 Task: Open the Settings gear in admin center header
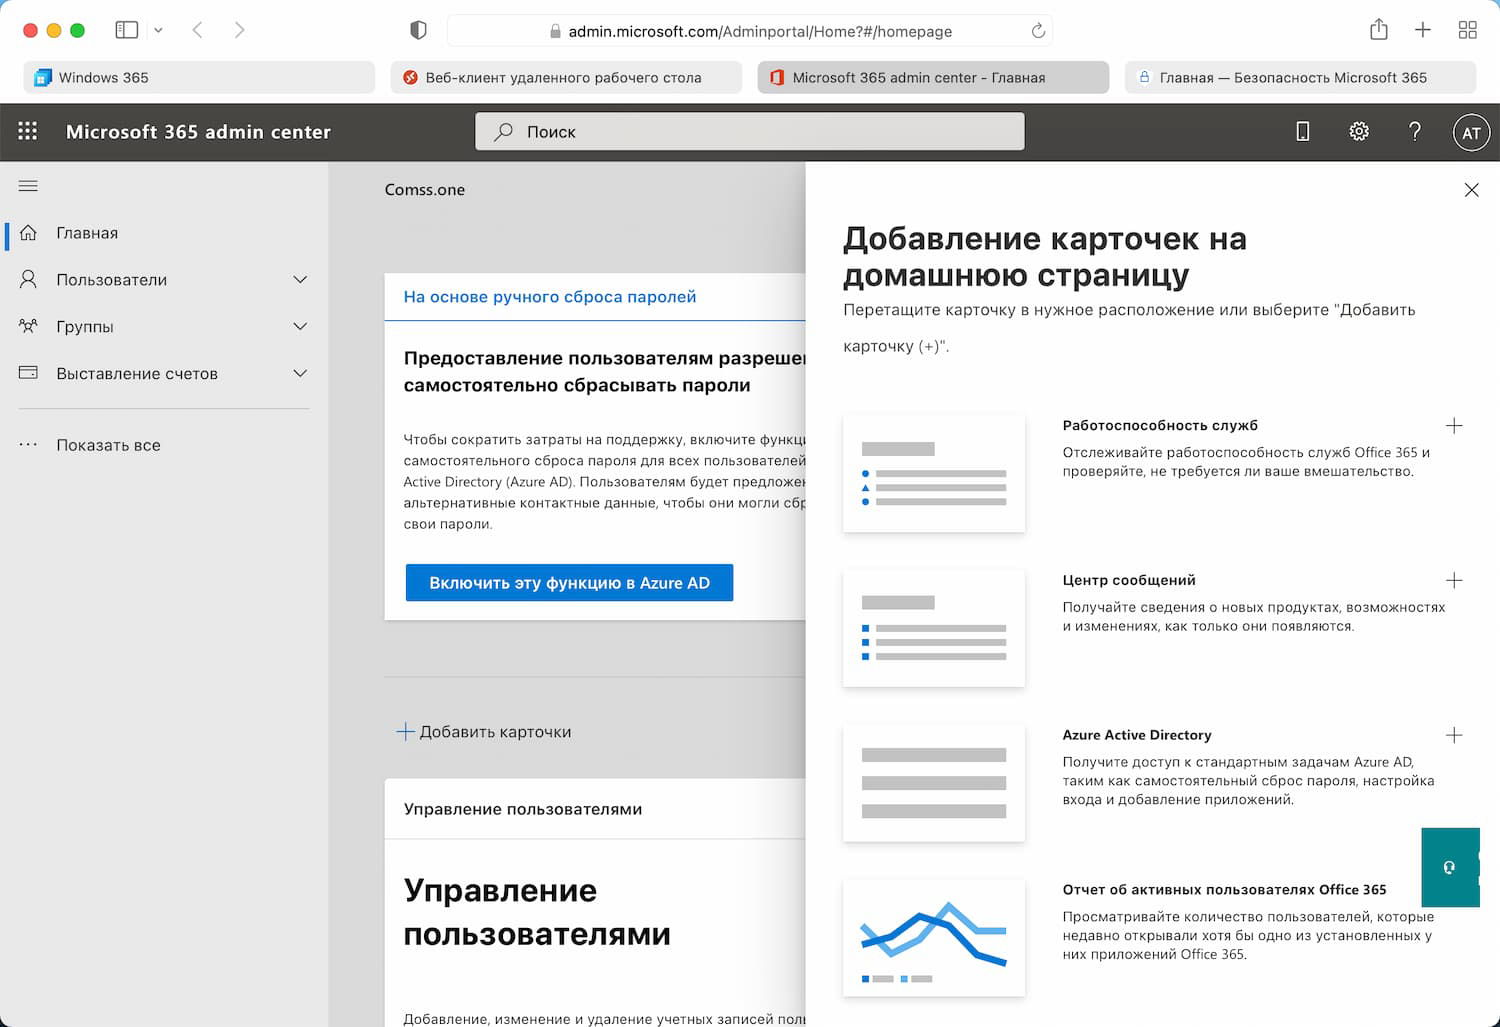pyautogui.click(x=1358, y=131)
